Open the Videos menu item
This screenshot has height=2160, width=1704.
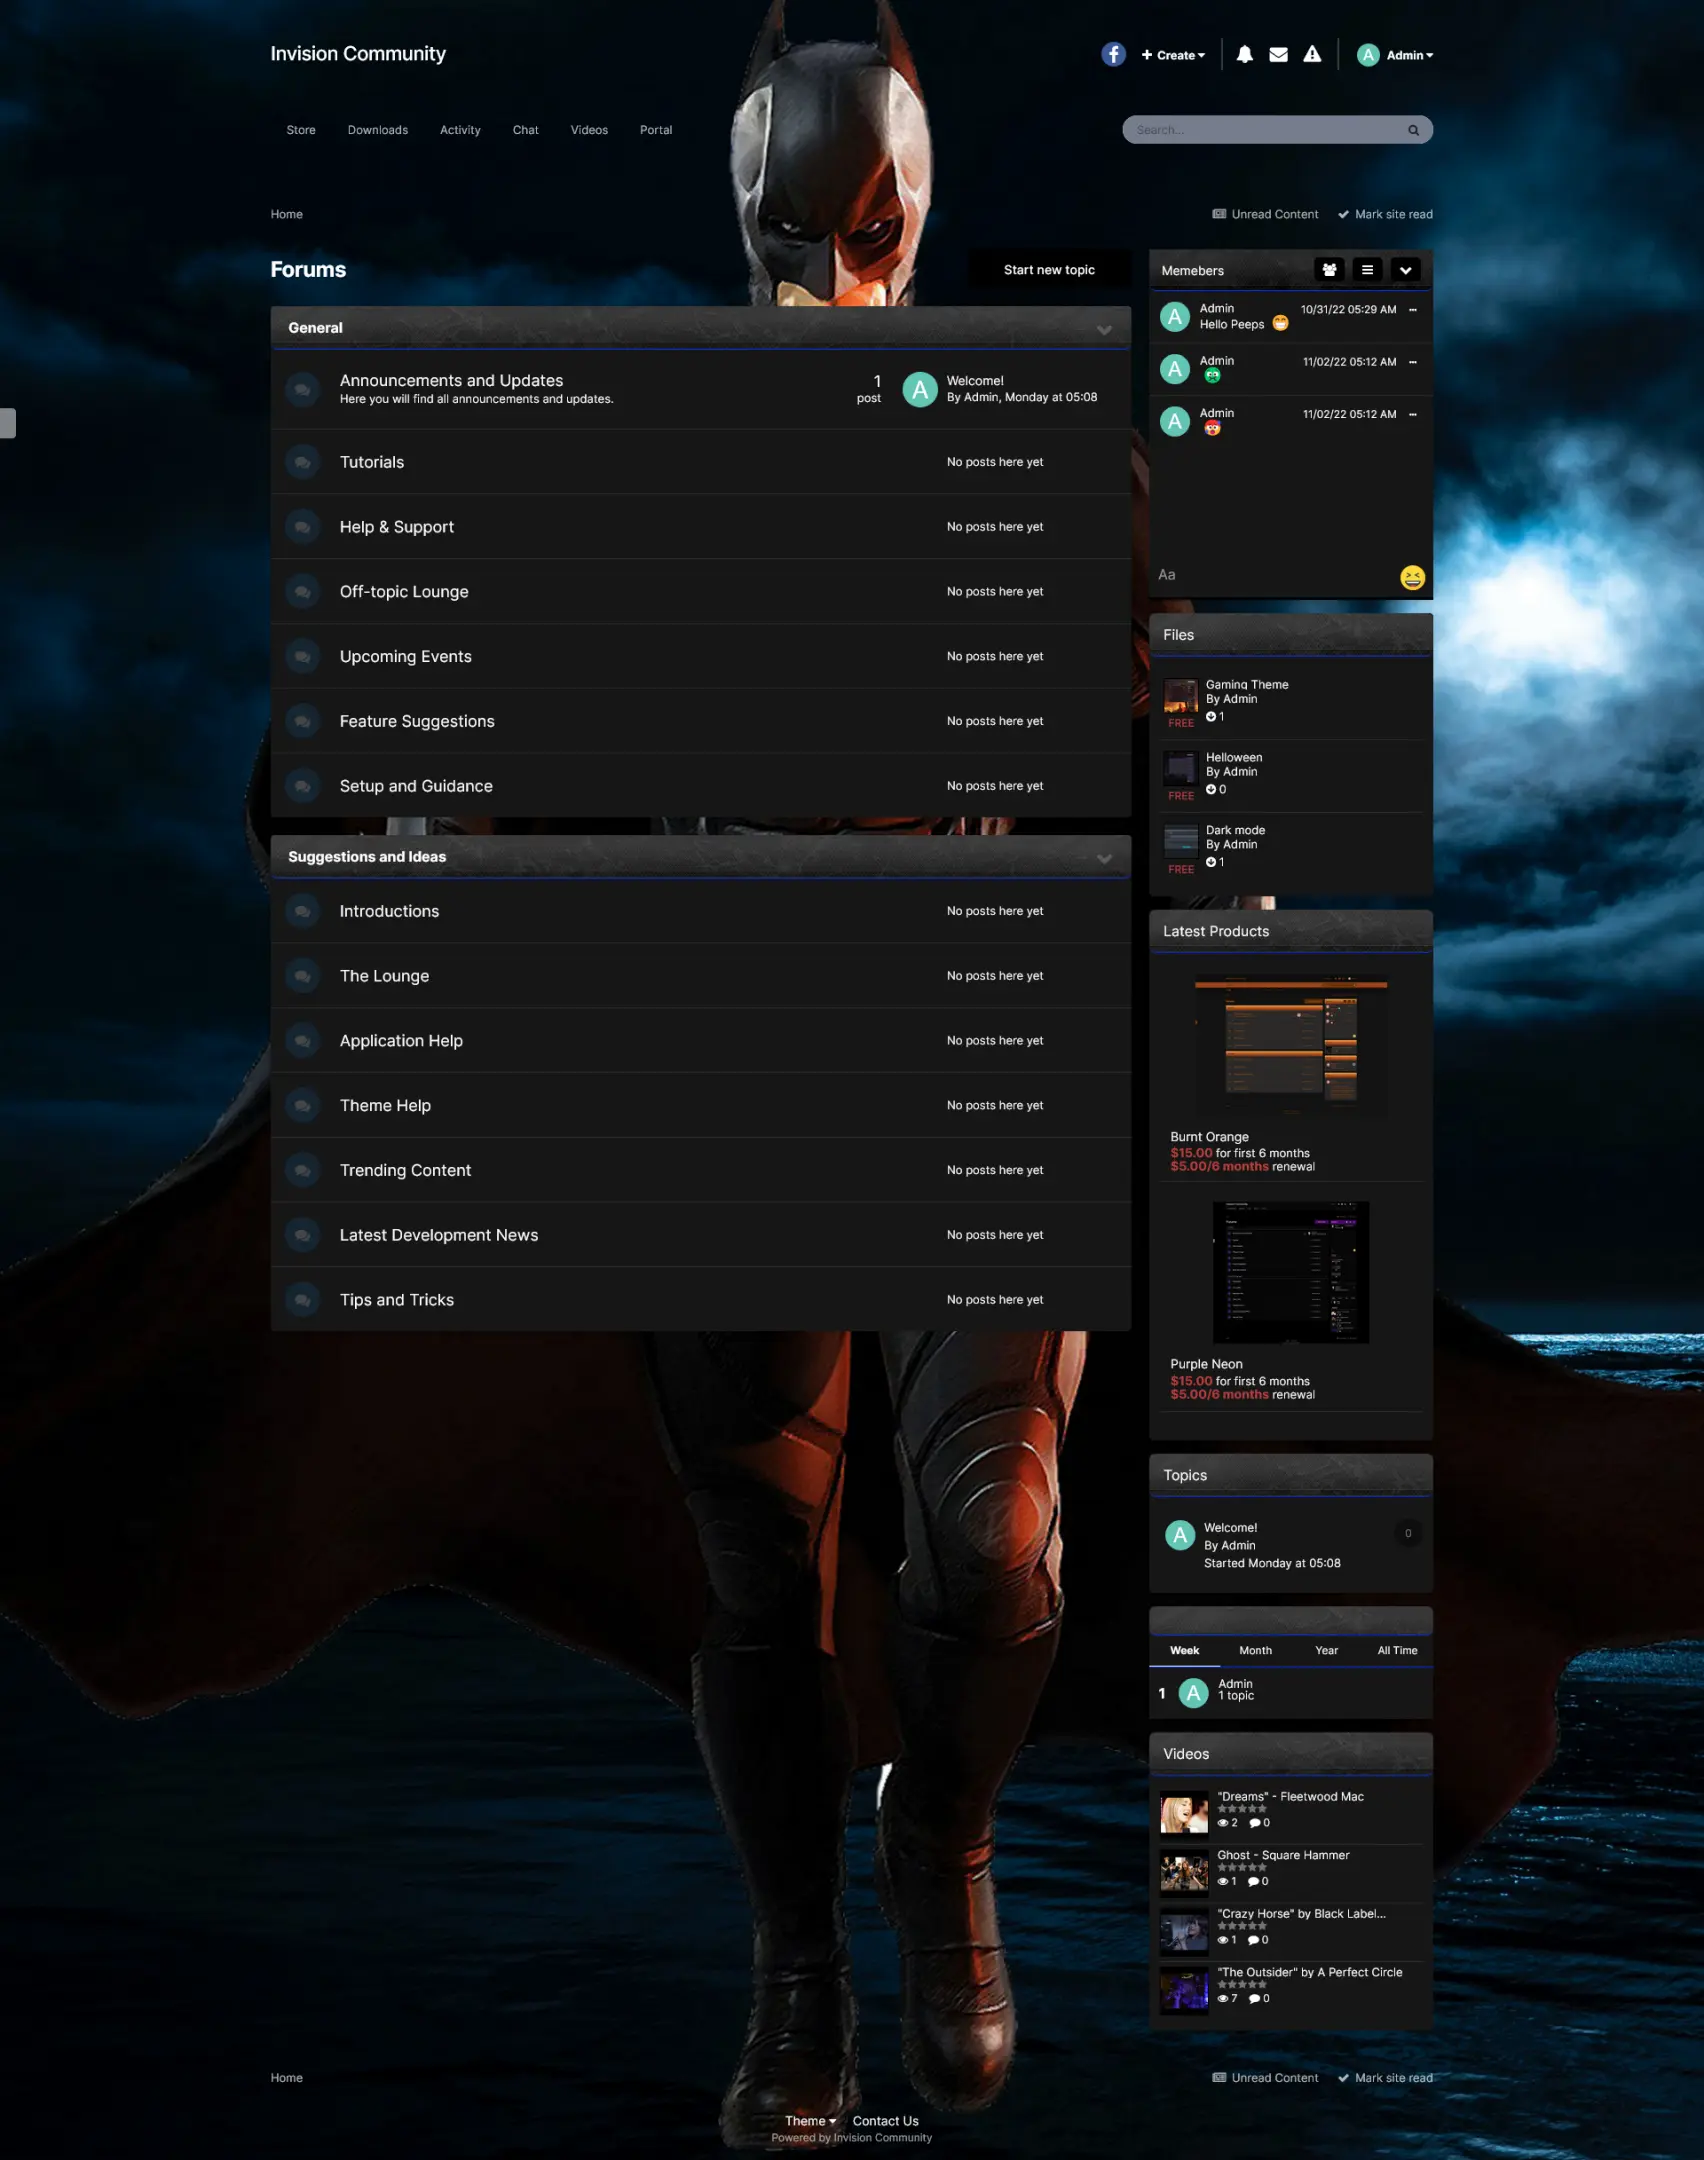click(x=589, y=130)
